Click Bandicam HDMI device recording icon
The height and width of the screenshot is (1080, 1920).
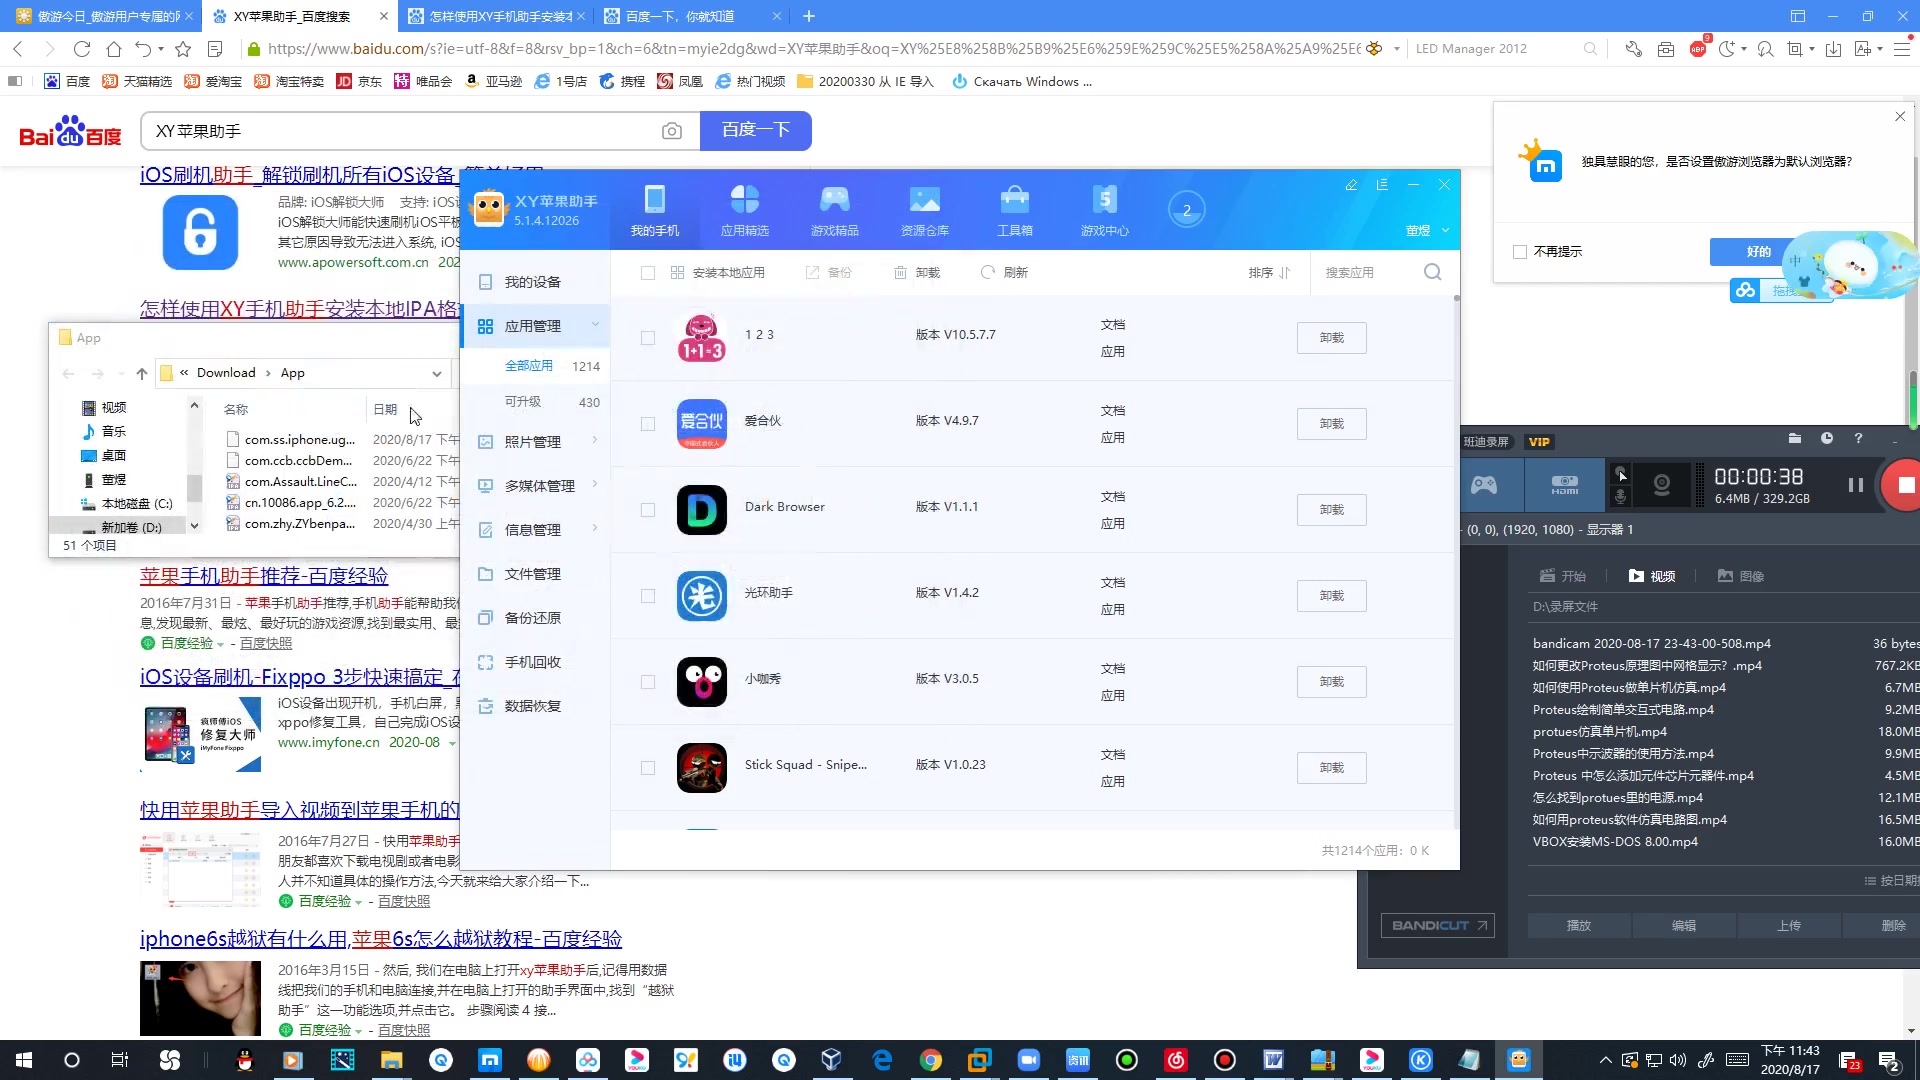1564,485
